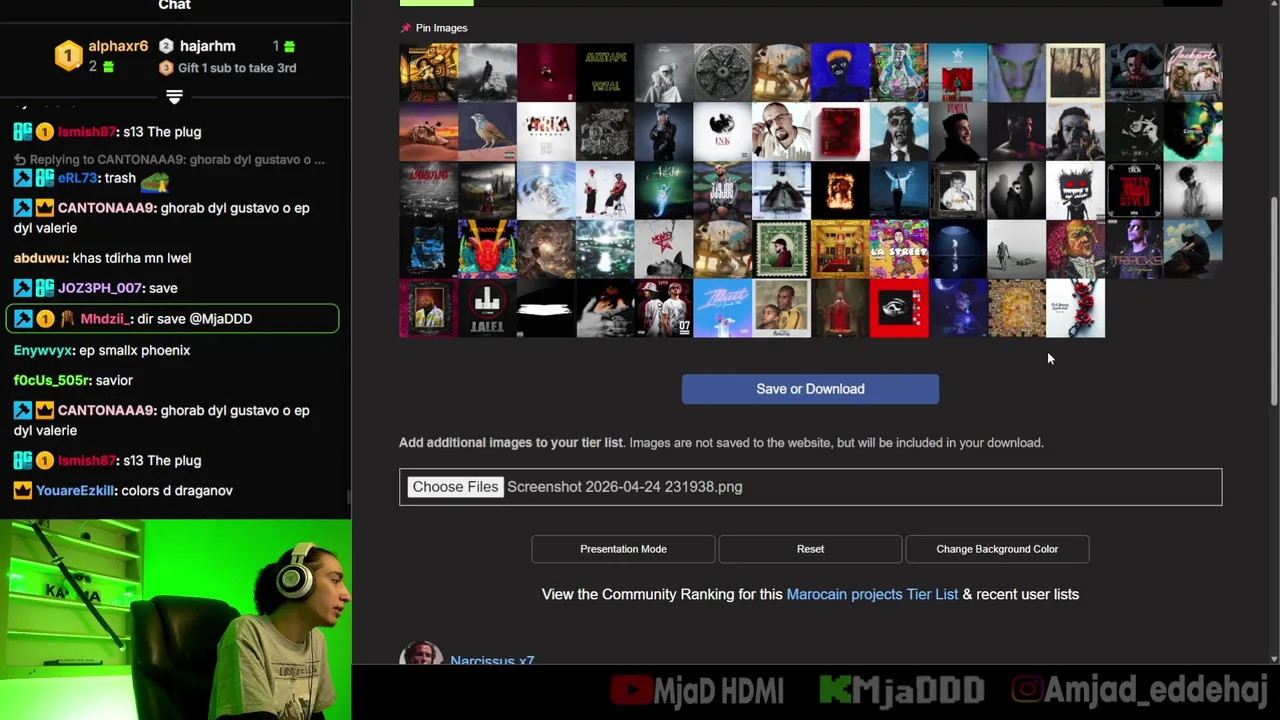Screen dimensions: 1280x720
Task: Click the Screenshot 2026-04-24 231938.png file name
Action: (x=624, y=487)
